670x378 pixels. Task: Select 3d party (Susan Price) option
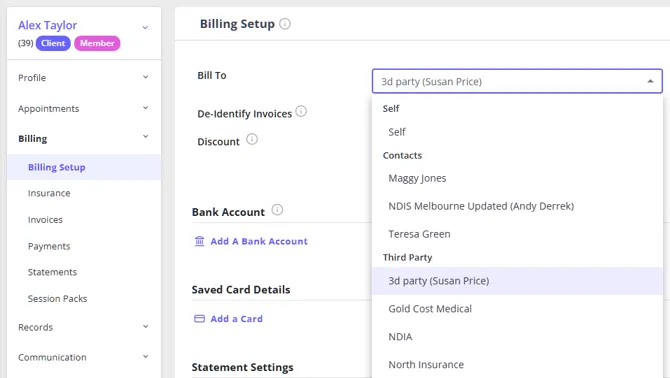tap(517, 281)
